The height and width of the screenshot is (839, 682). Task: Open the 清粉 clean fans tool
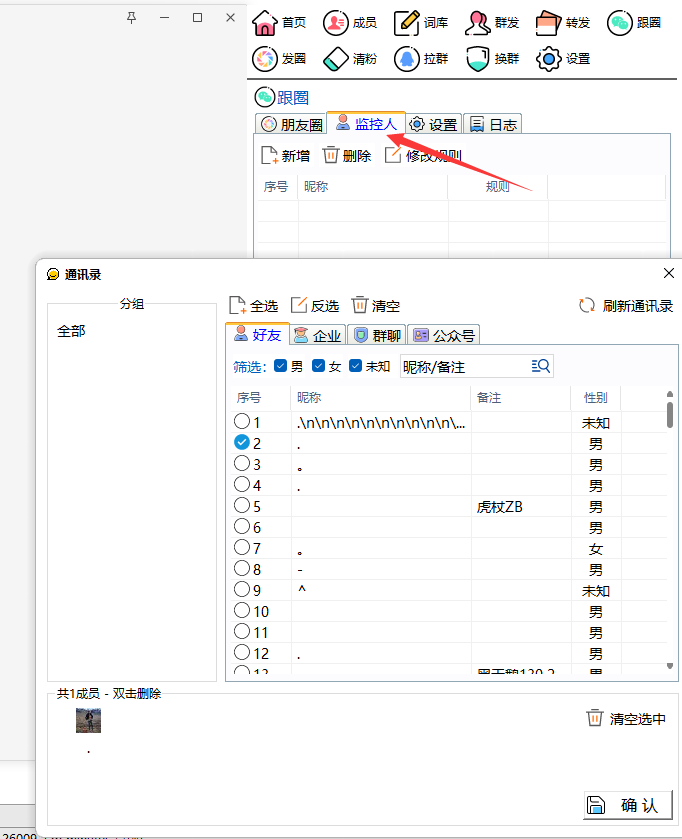point(336,58)
